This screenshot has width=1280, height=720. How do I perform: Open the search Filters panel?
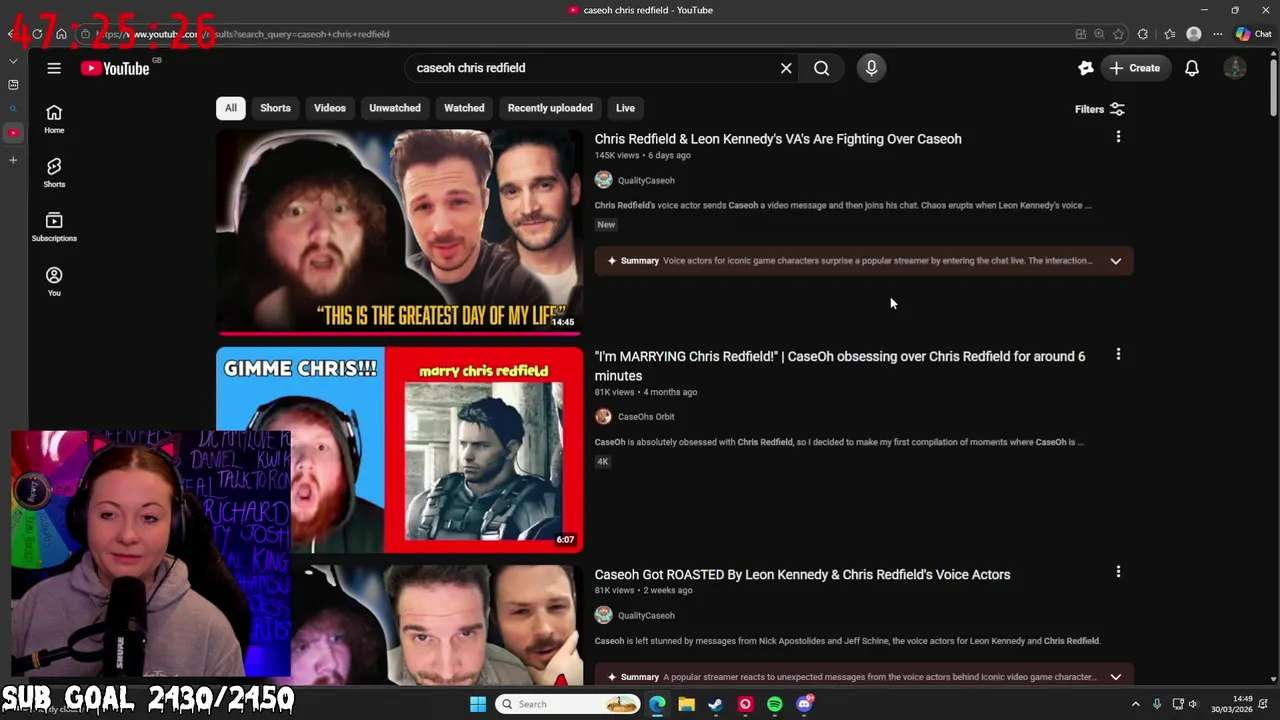pos(1099,109)
